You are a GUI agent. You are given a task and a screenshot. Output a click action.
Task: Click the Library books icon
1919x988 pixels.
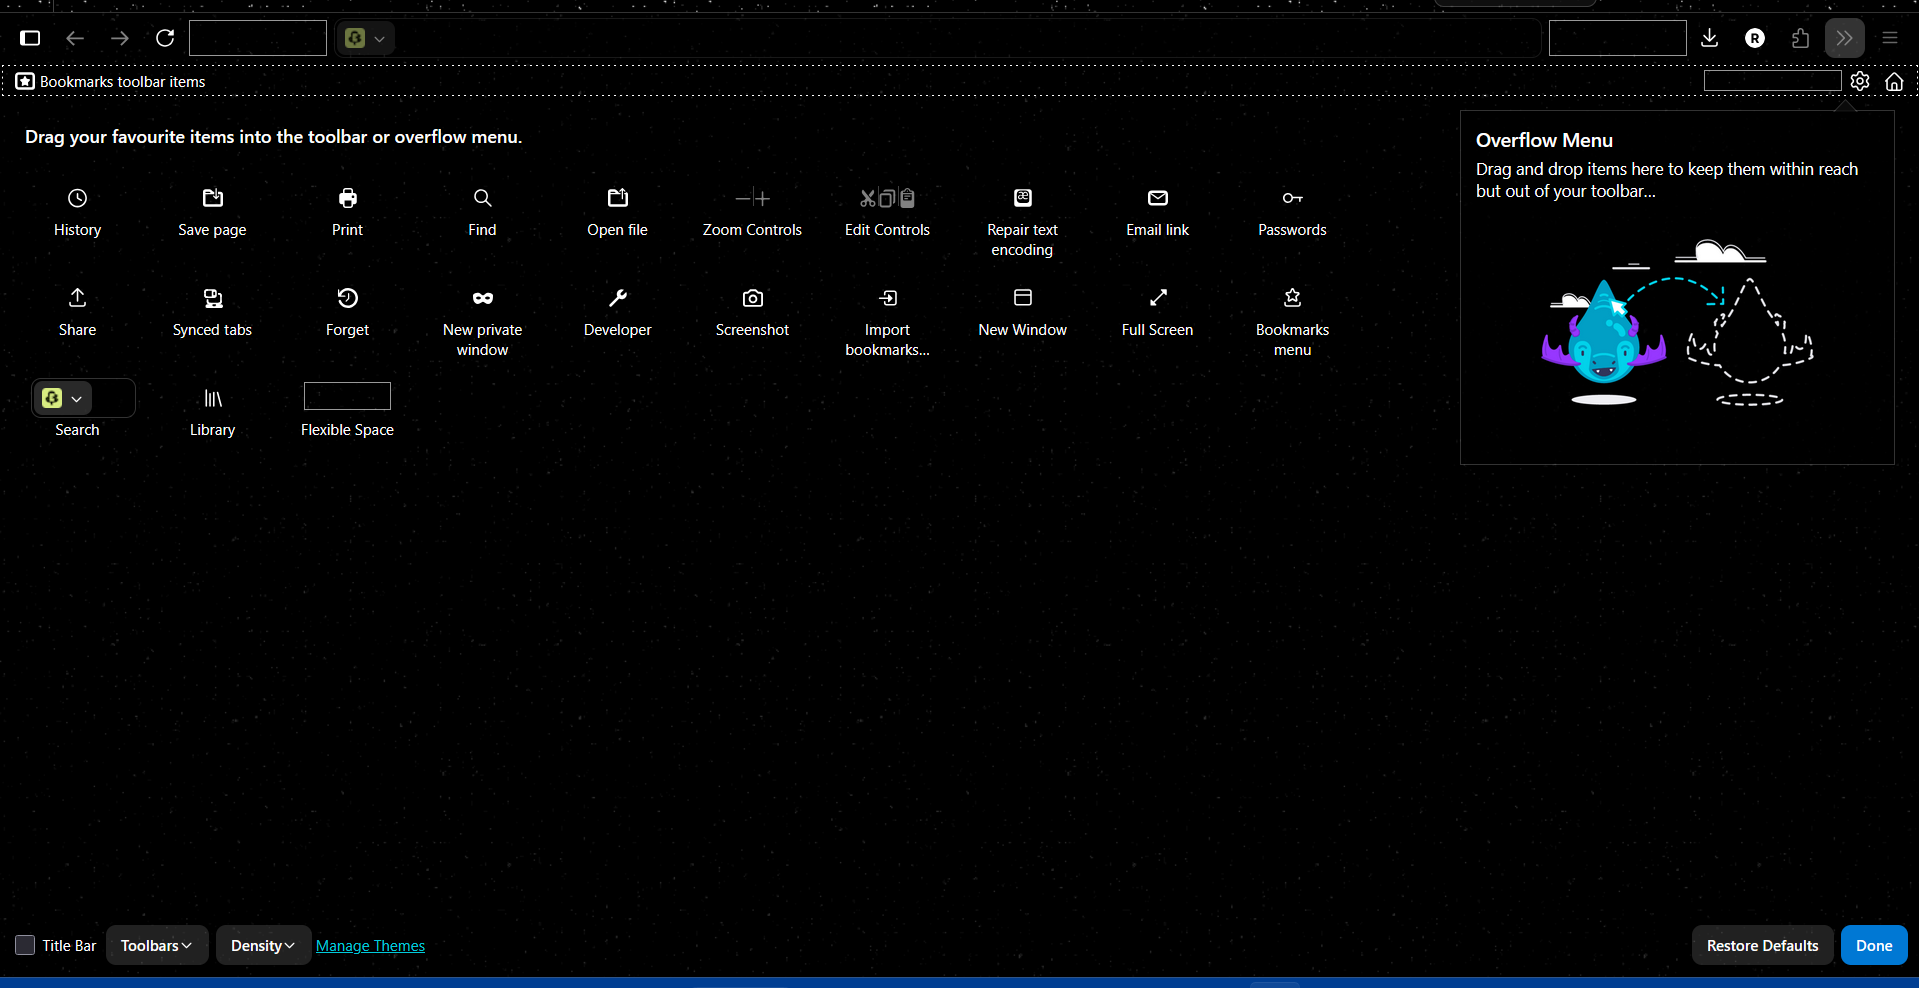pyautogui.click(x=212, y=398)
